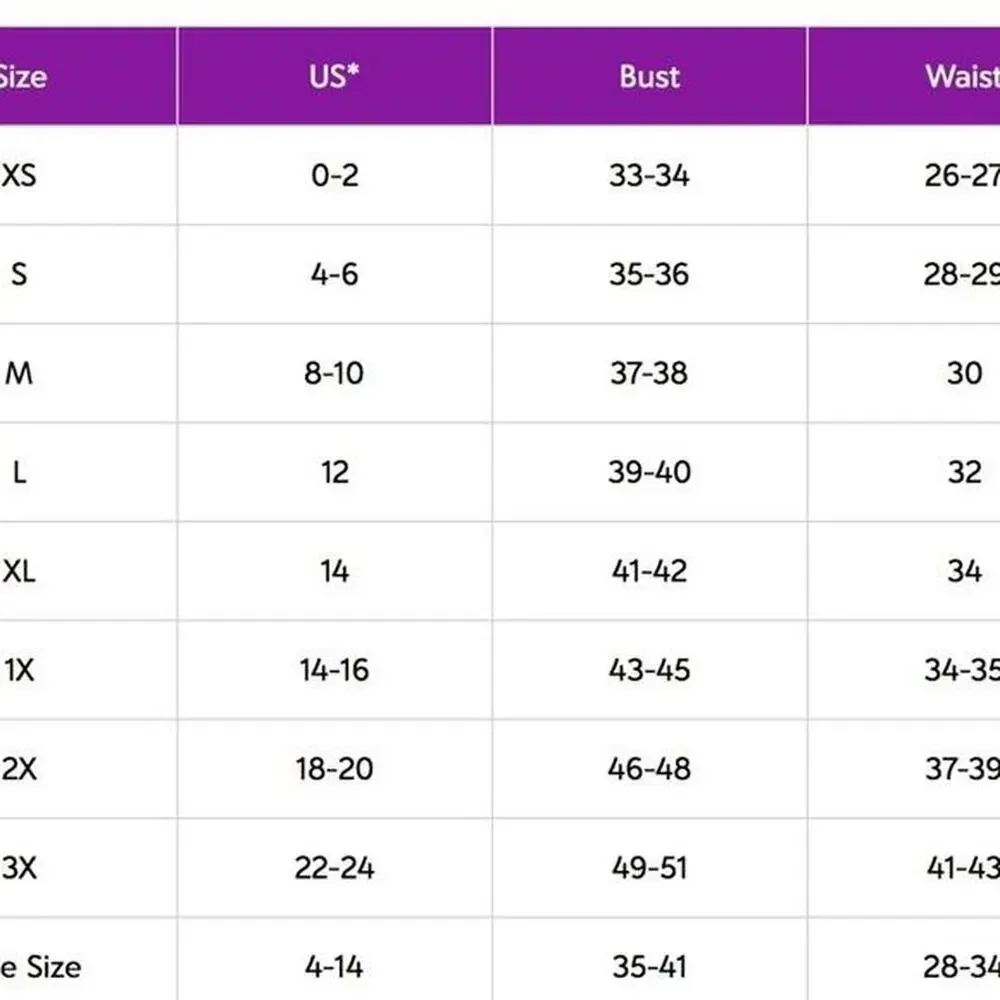Select the XL size row label
This screenshot has height=1000, width=1000.
point(19,571)
